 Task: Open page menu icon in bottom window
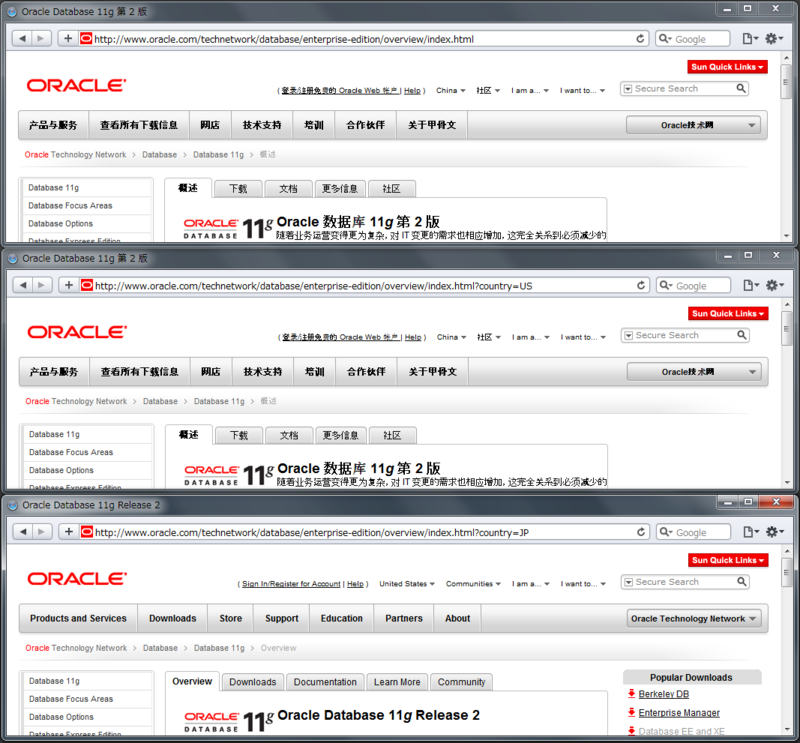point(751,532)
